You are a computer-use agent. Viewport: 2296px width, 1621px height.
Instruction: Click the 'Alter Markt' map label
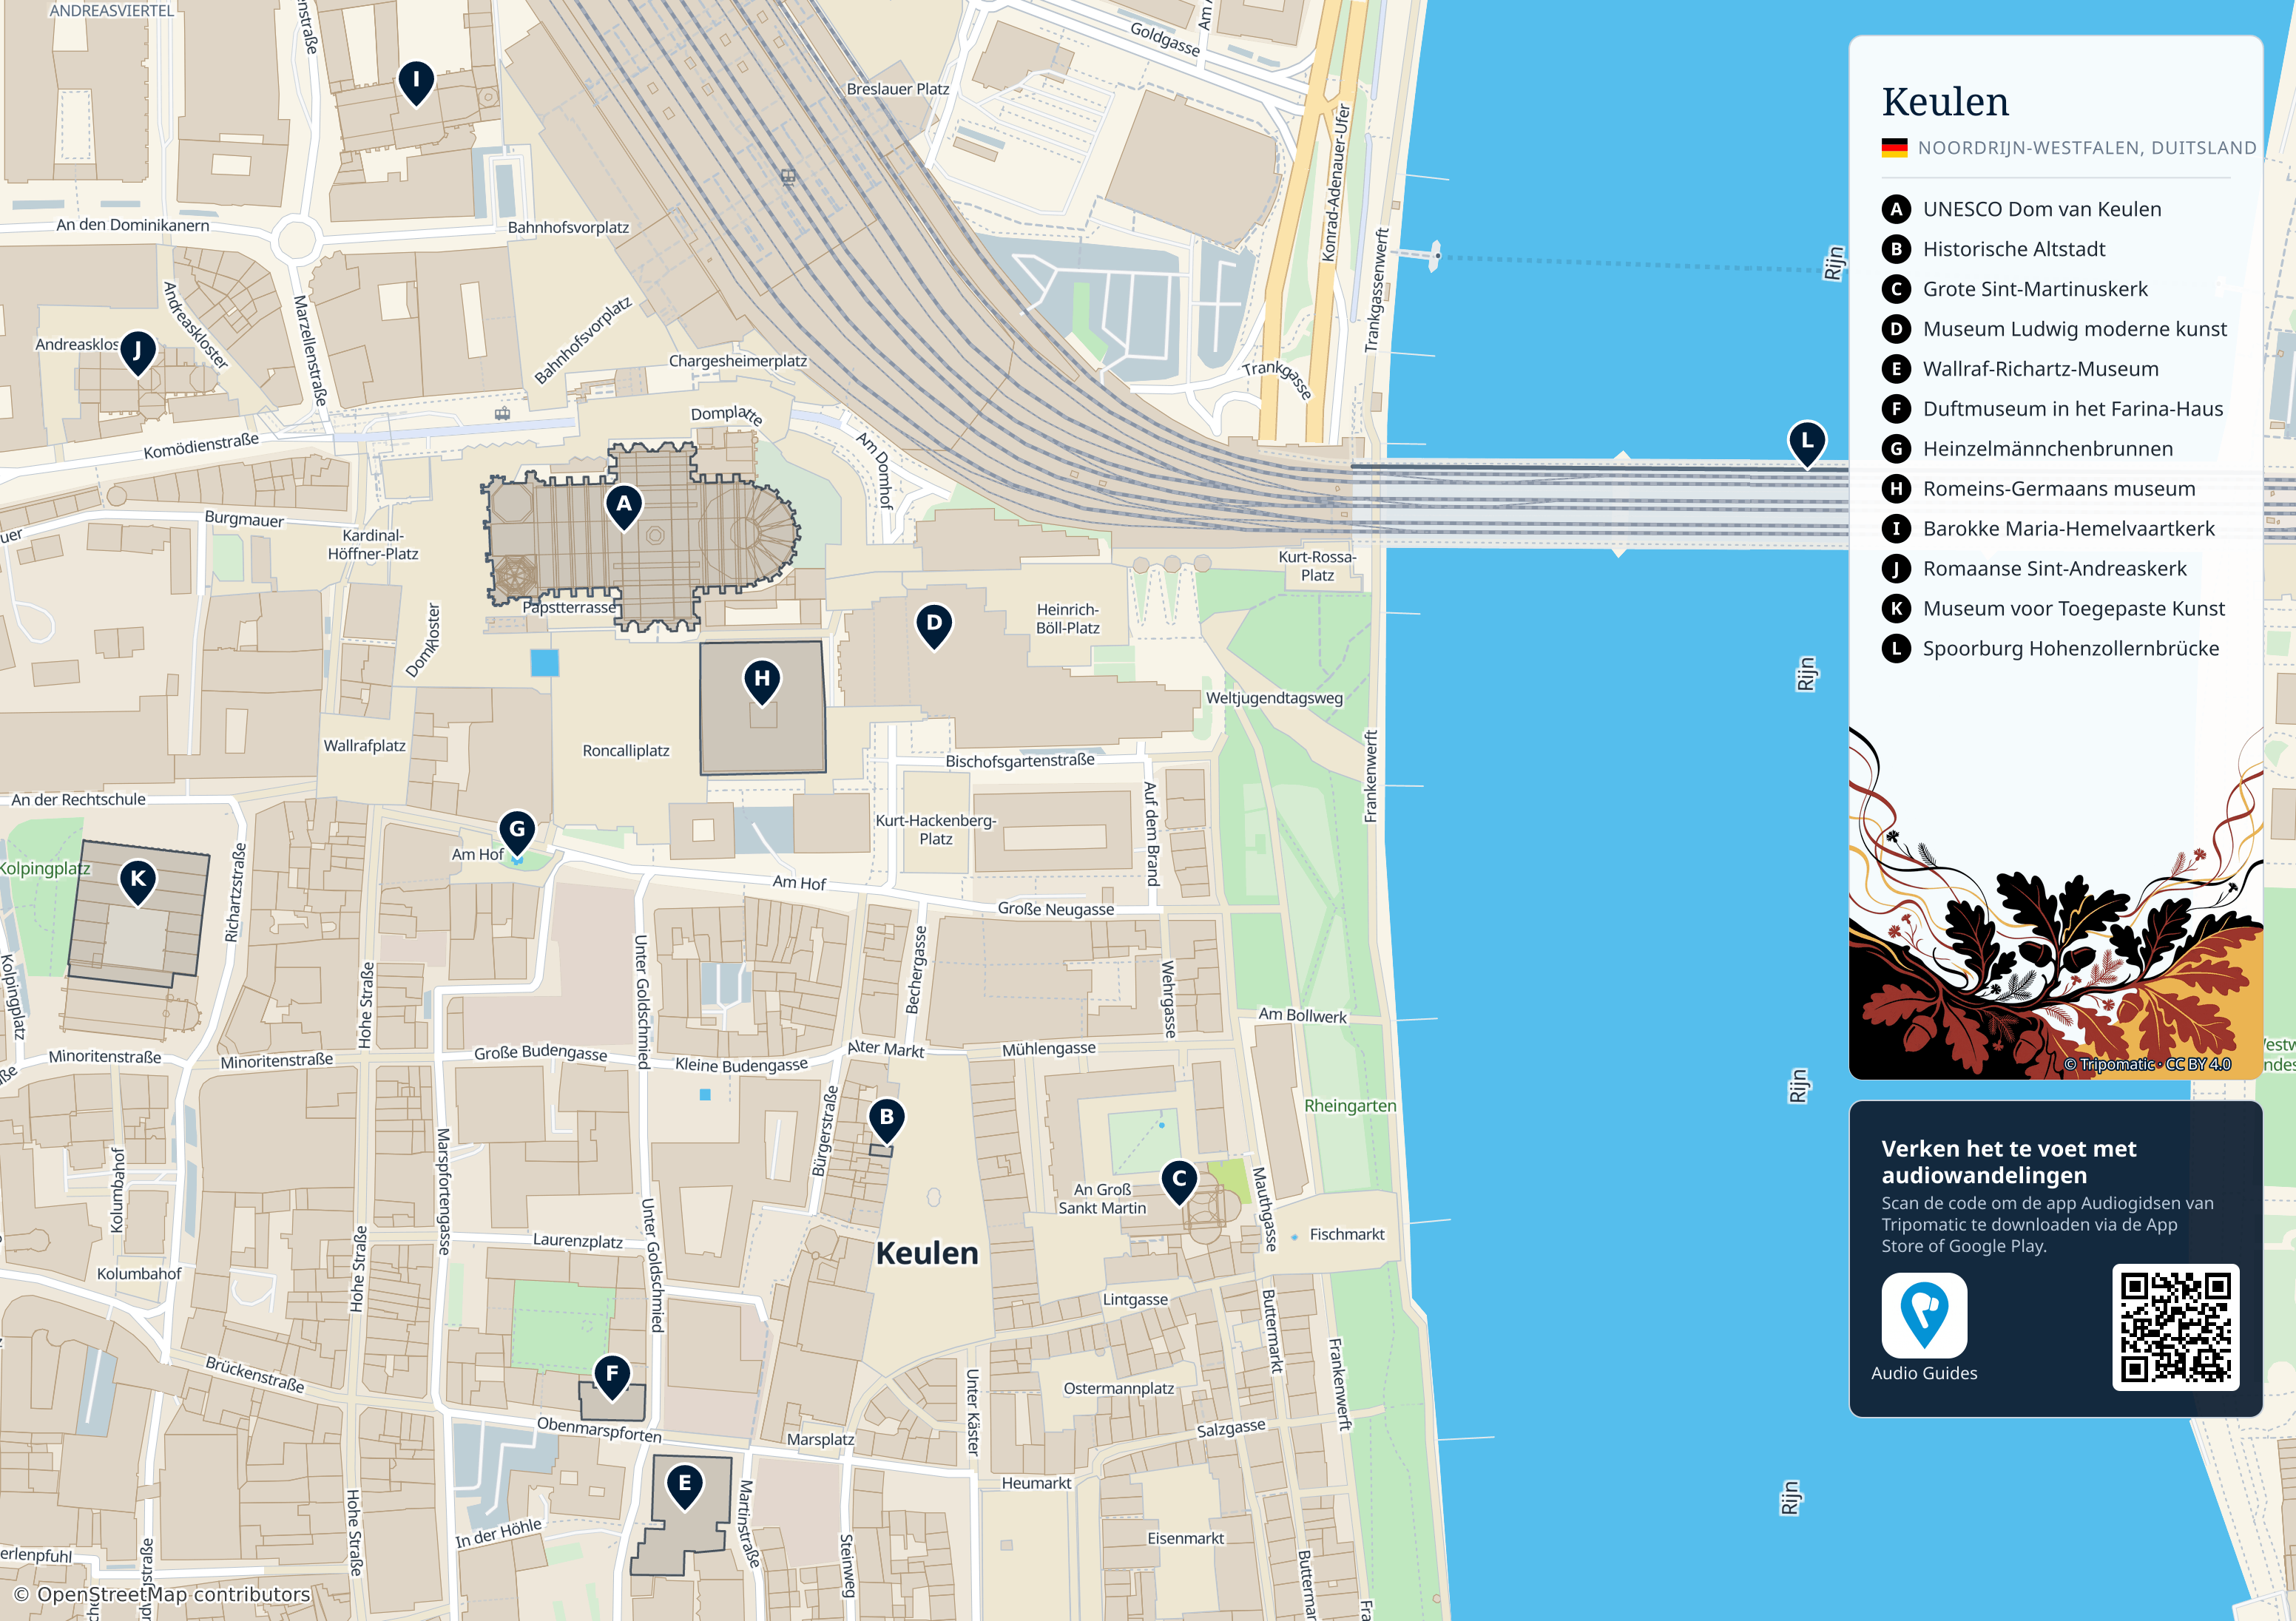[x=886, y=1049]
